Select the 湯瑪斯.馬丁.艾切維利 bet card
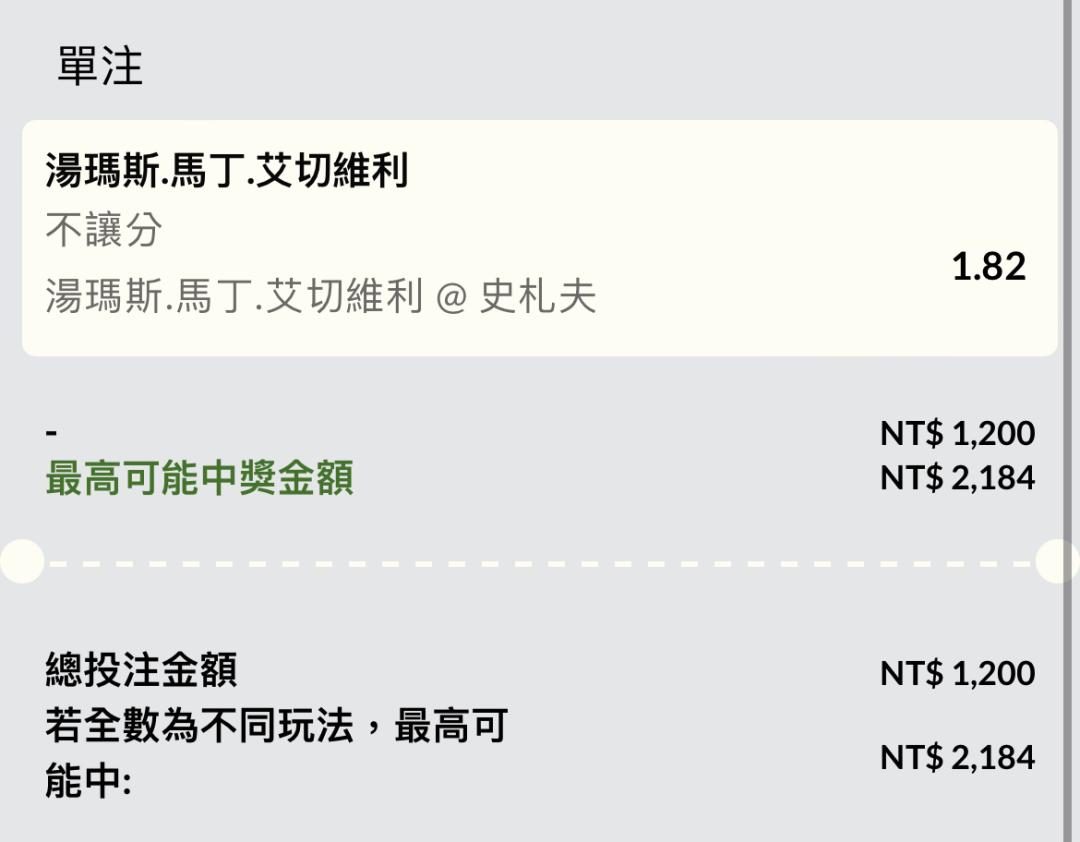 539,238
